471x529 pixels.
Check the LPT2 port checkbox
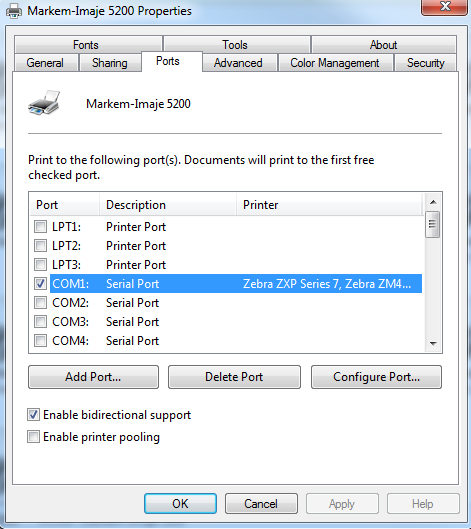40,245
